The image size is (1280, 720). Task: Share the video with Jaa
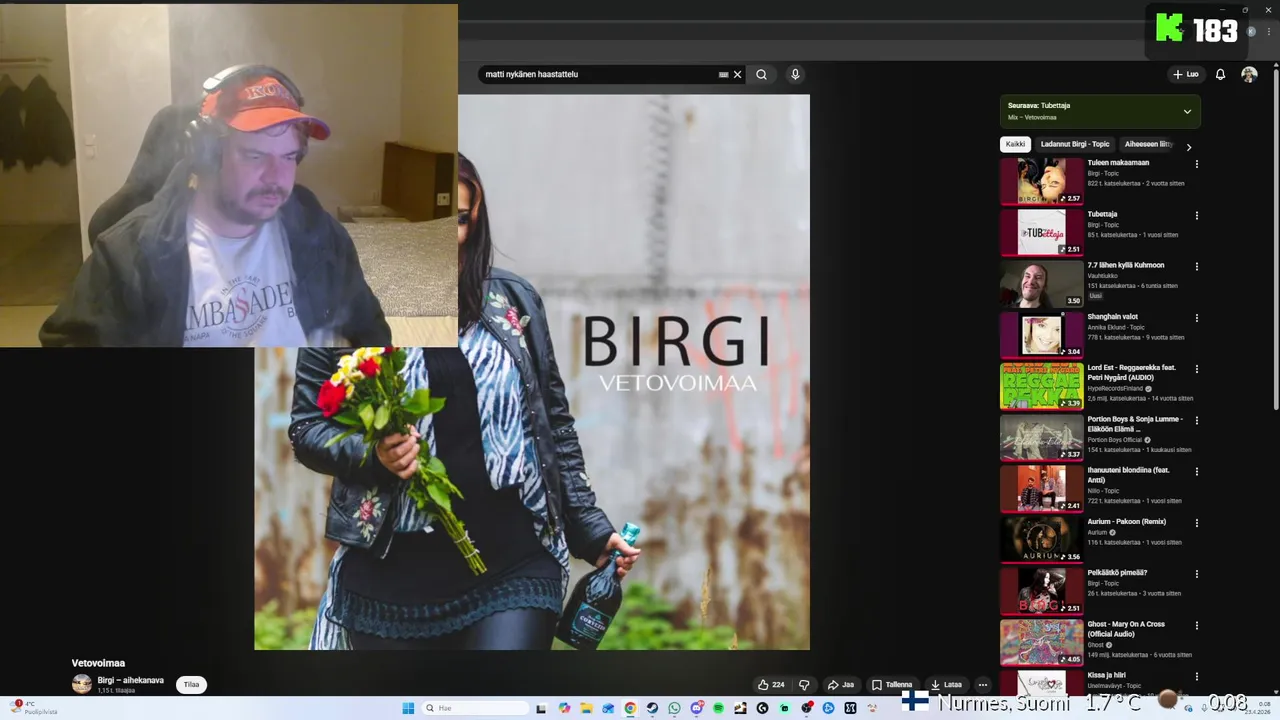840,685
